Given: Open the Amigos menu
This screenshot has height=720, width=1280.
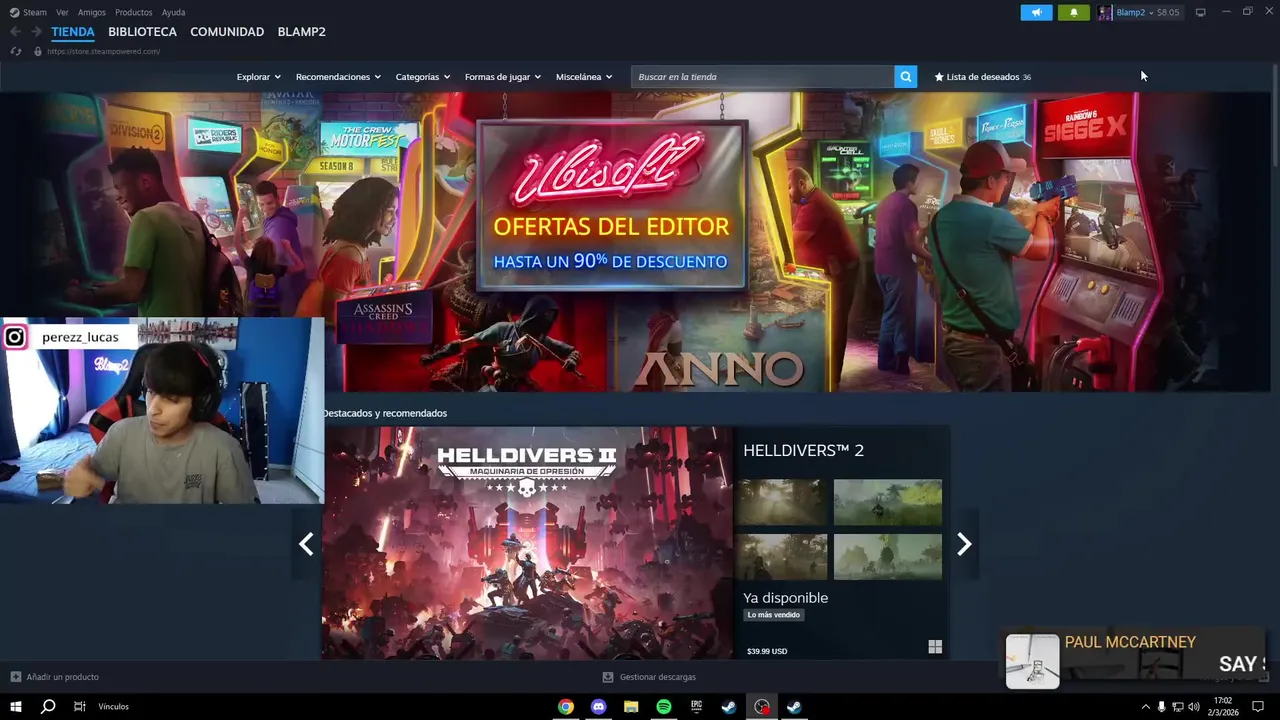Looking at the screenshot, I should click(92, 12).
